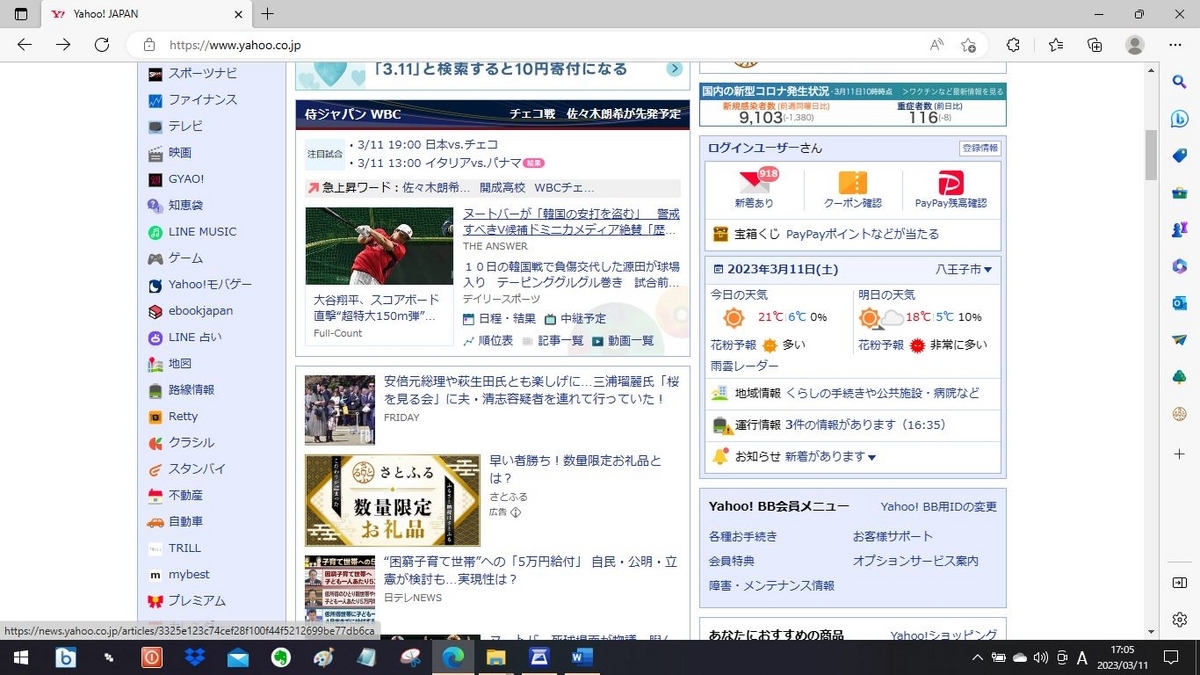Open Read aloud icon in address bar
The width and height of the screenshot is (1200, 675).
(937, 45)
